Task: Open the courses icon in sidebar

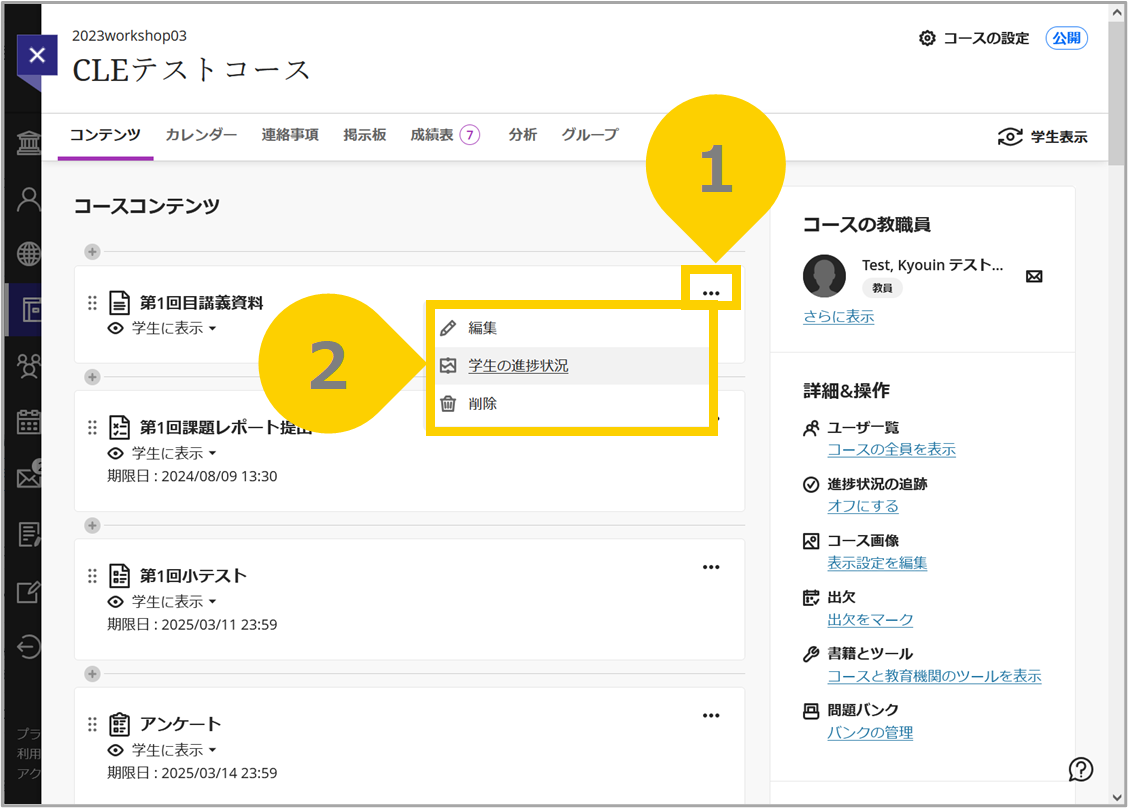Action: point(30,310)
